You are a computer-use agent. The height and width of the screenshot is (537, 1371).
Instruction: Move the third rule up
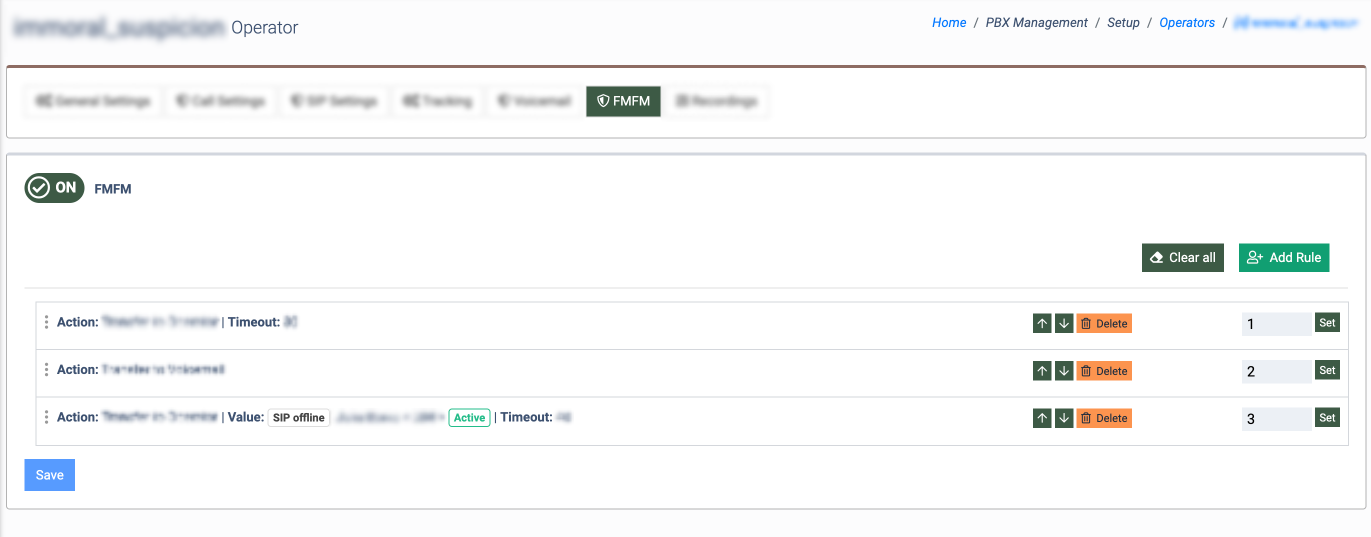(x=1042, y=418)
